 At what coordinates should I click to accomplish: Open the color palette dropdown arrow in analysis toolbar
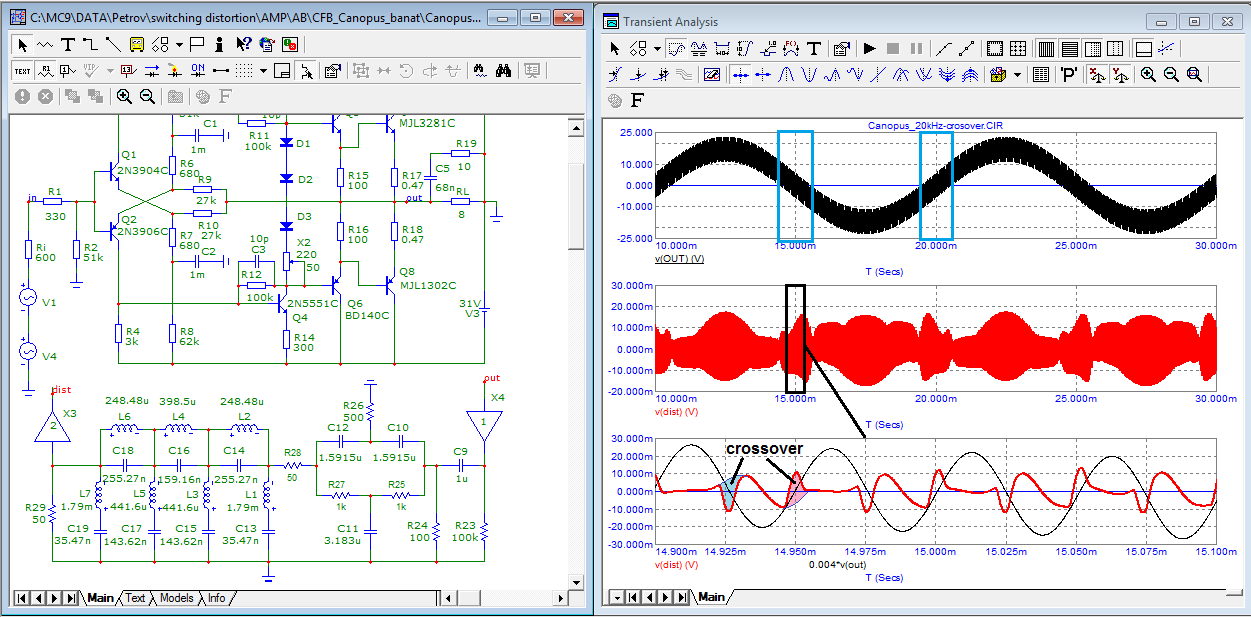point(1018,74)
